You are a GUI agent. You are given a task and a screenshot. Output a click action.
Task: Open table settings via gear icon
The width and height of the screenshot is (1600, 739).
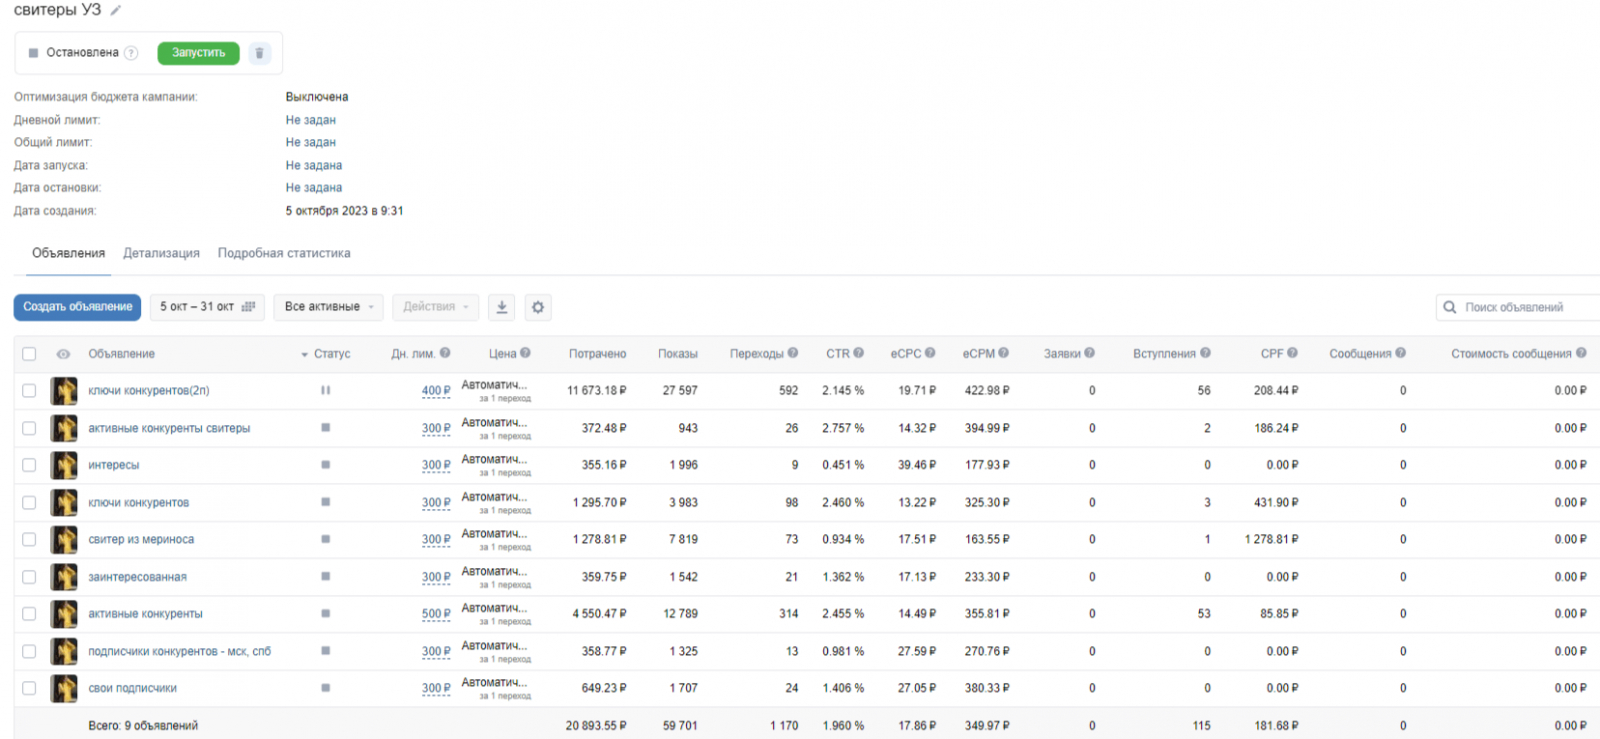tap(538, 307)
